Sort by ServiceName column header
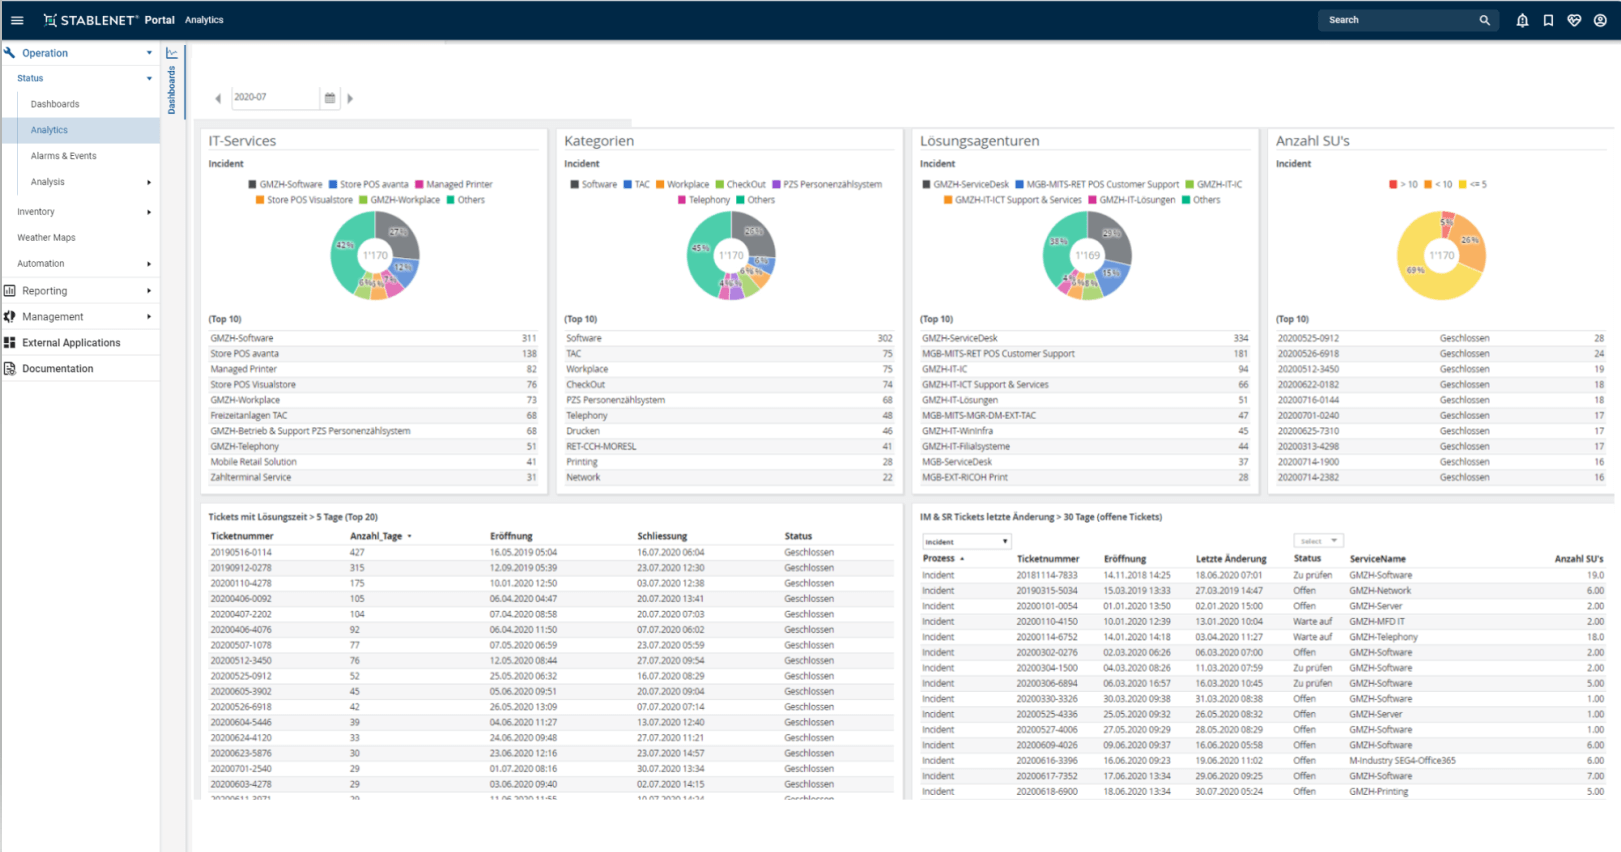This screenshot has width=1621, height=852. coord(1377,559)
